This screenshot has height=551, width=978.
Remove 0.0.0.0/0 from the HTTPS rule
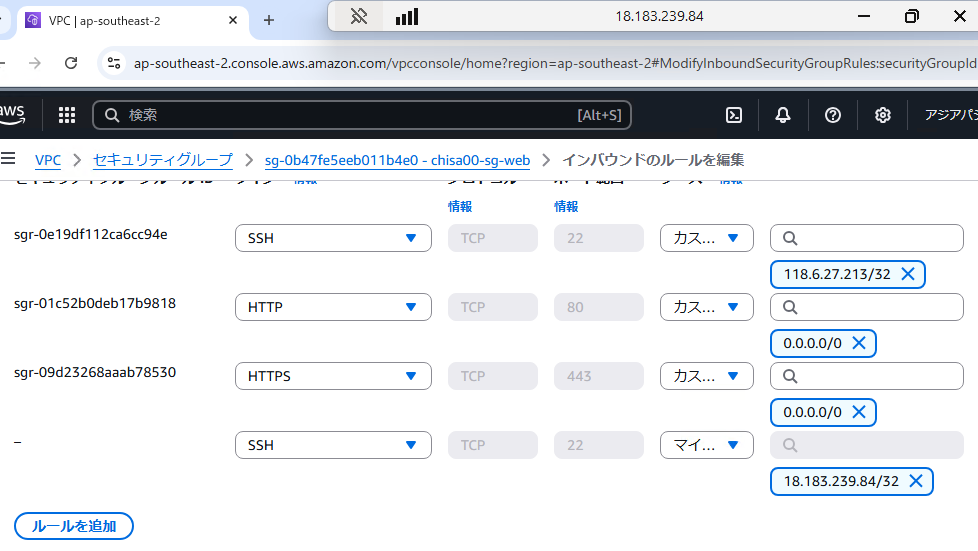(859, 412)
